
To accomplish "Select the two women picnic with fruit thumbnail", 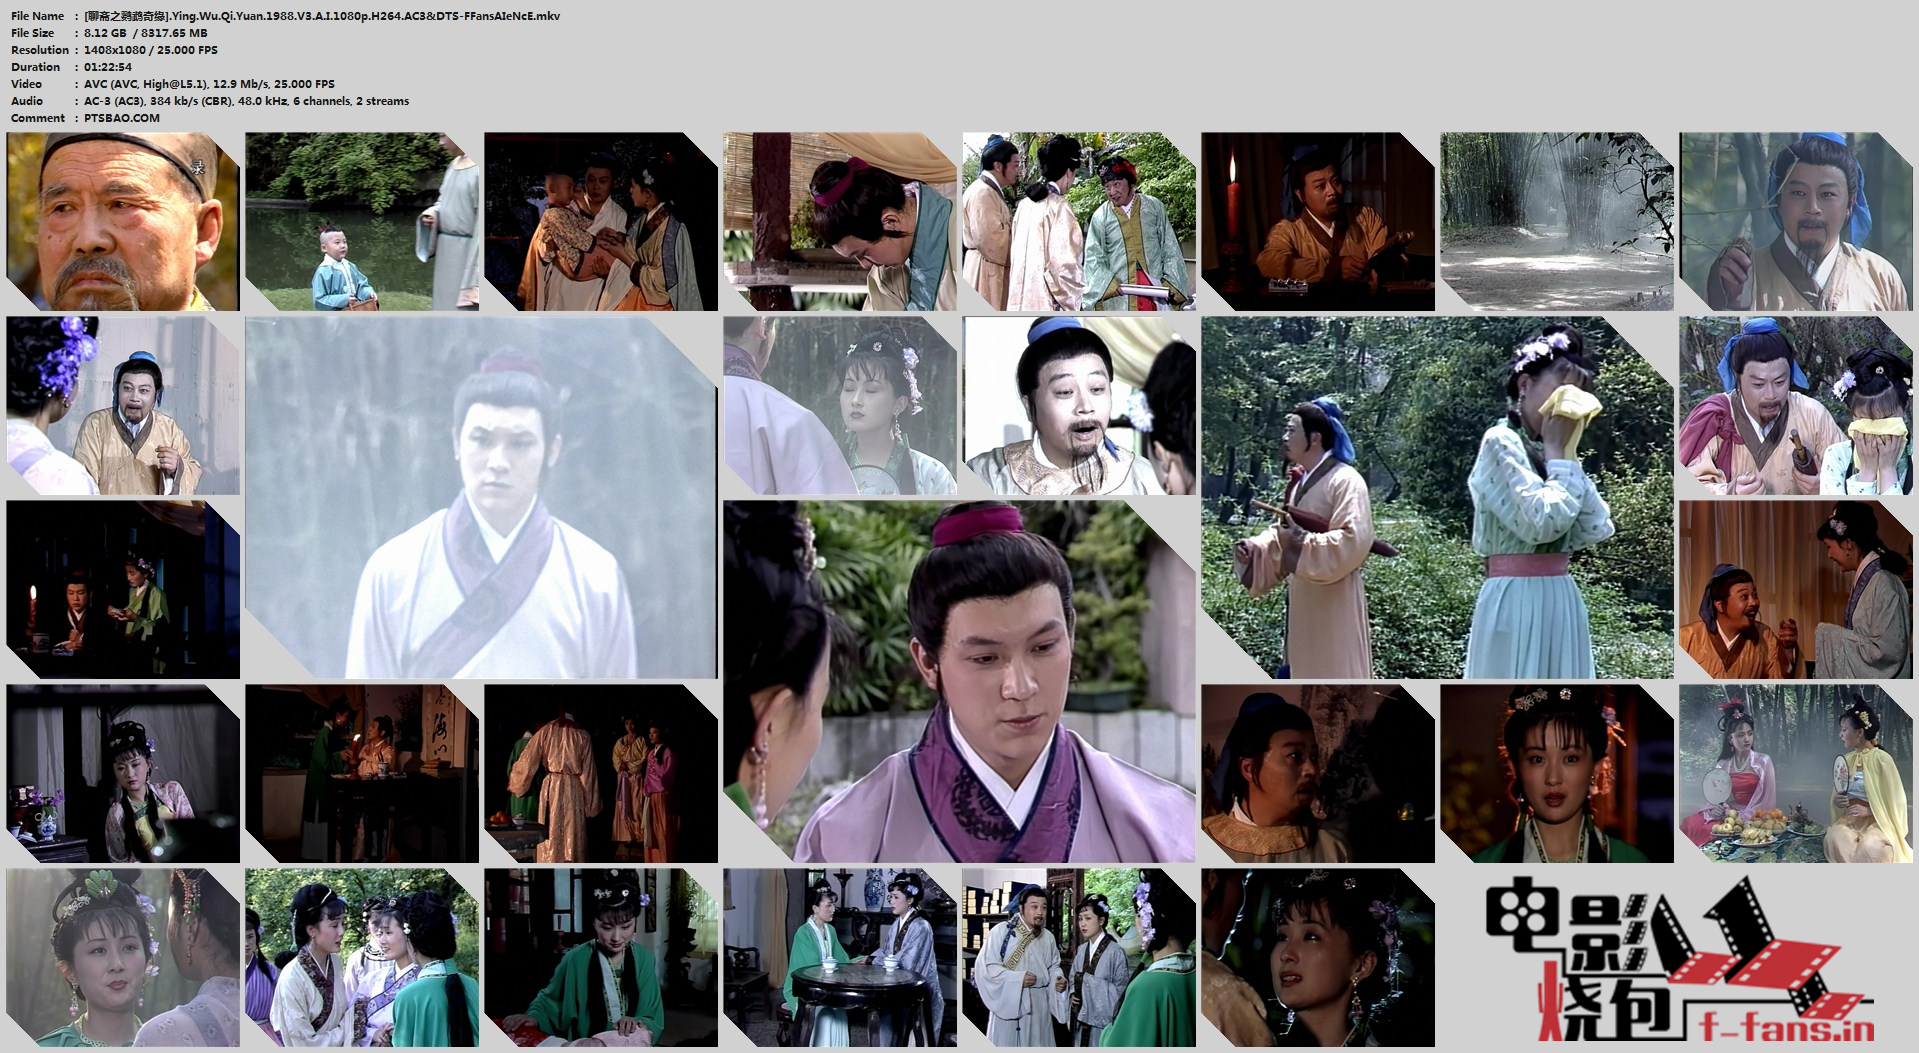I will pos(1795,773).
